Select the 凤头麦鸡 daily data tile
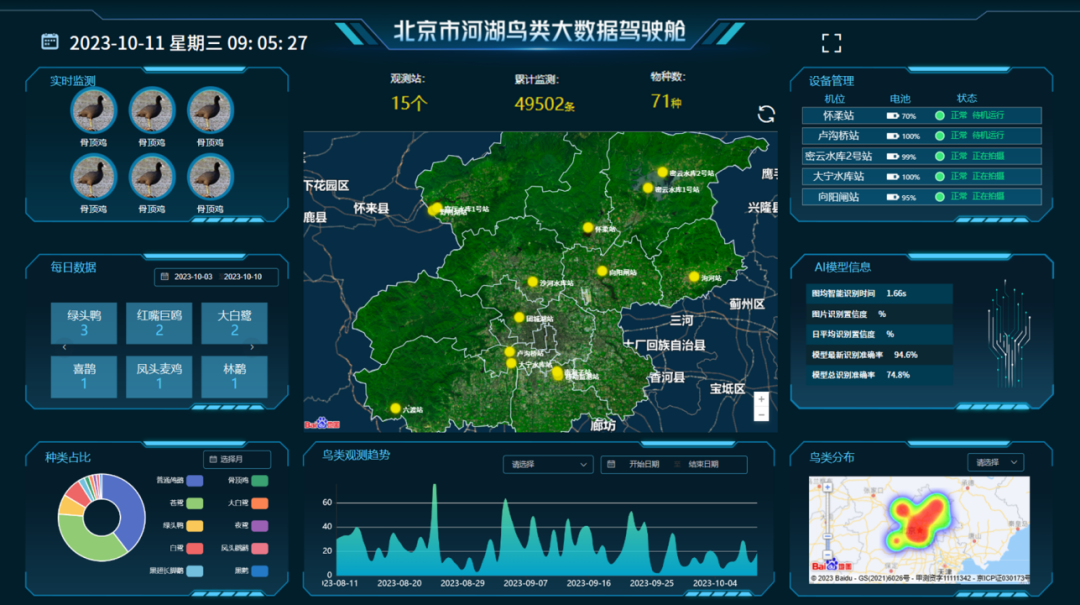This screenshot has width=1080, height=605. tap(159, 376)
